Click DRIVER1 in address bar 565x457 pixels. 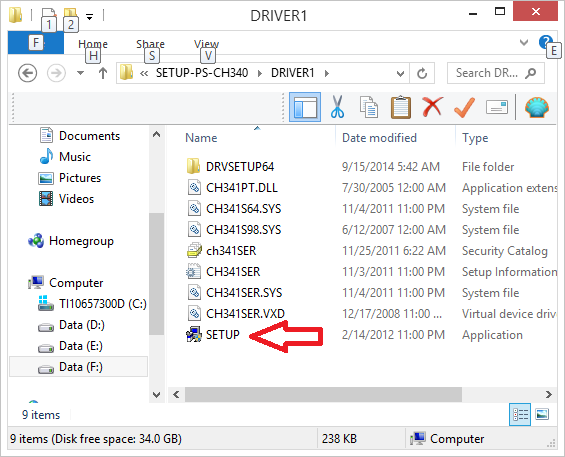click(293, 73)
